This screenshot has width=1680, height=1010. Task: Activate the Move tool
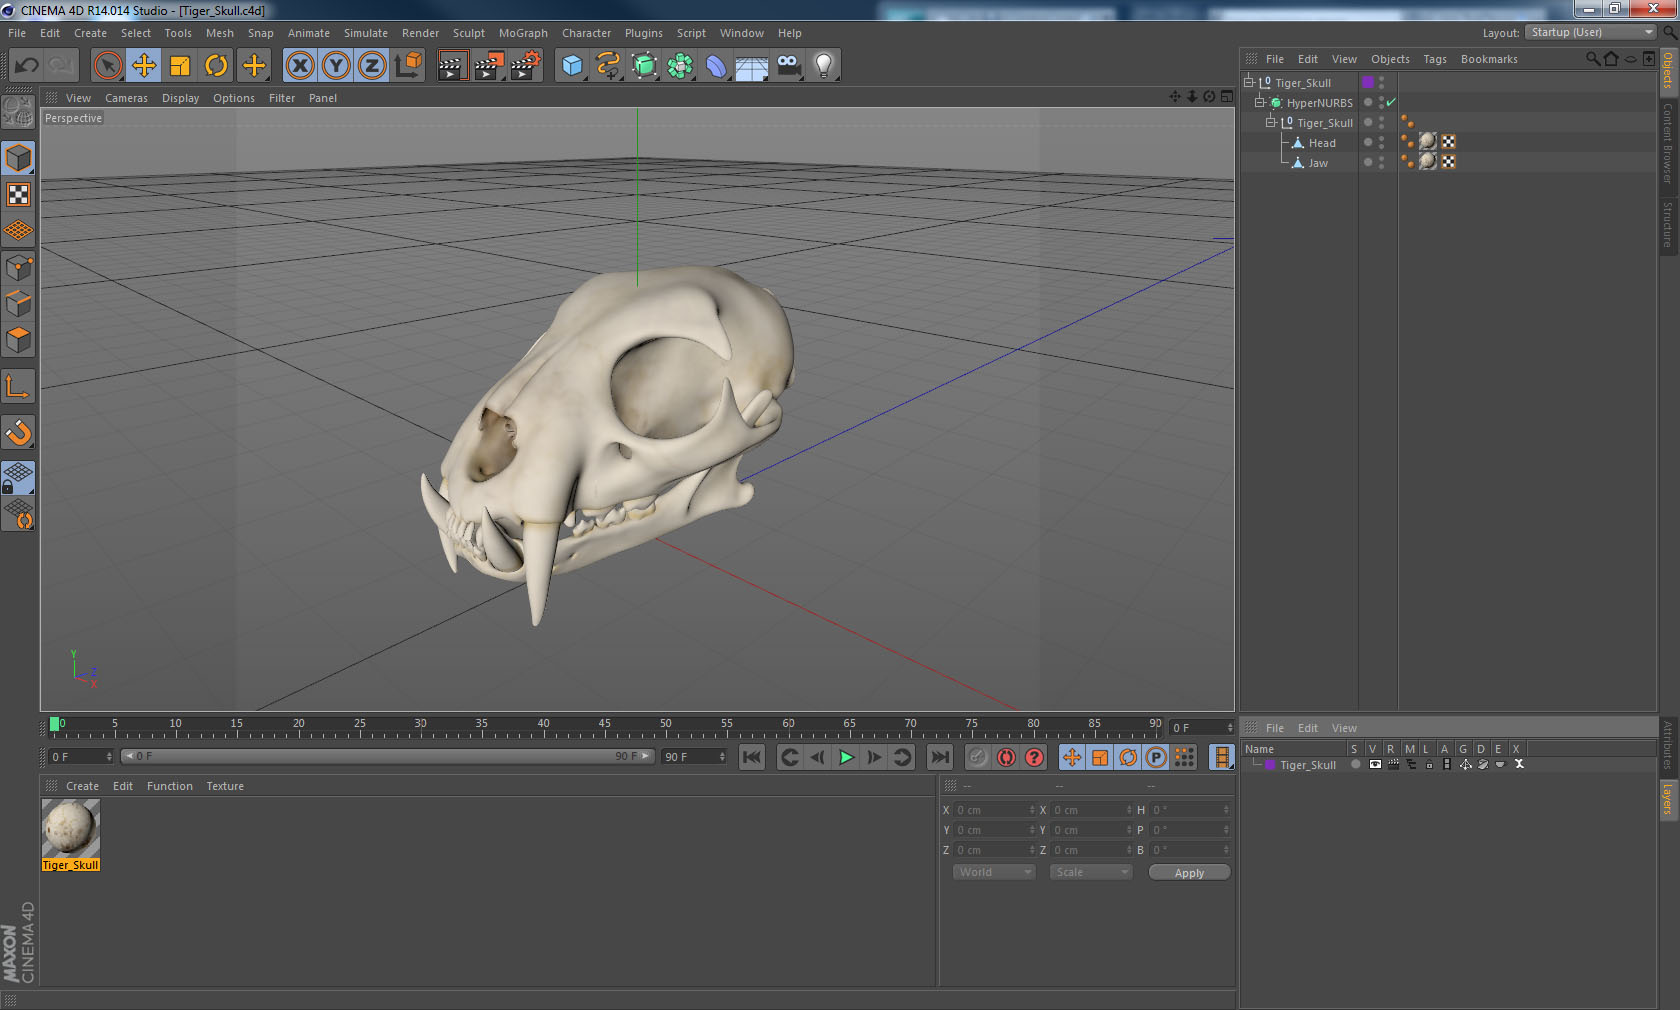click(144, 66)
